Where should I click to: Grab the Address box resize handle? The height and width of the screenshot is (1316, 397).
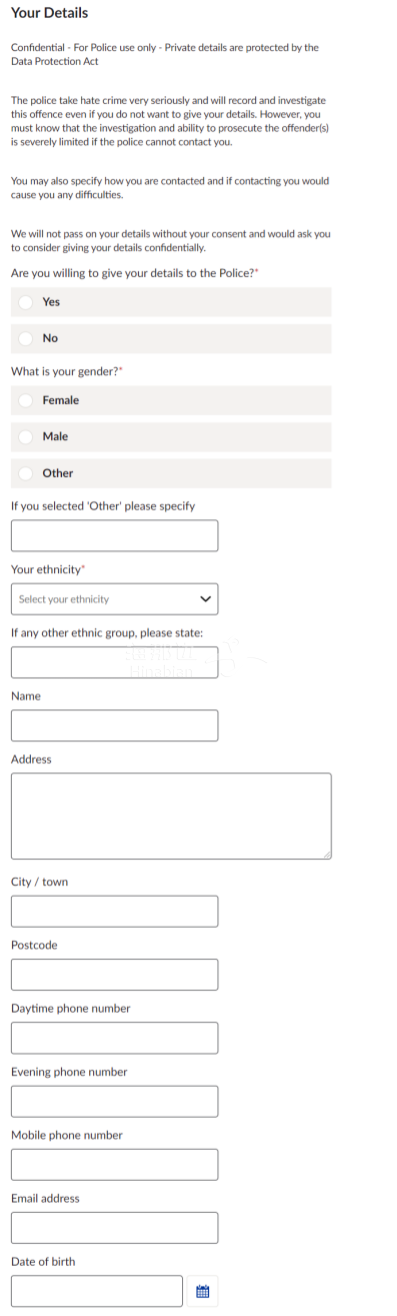click(325, 853)
